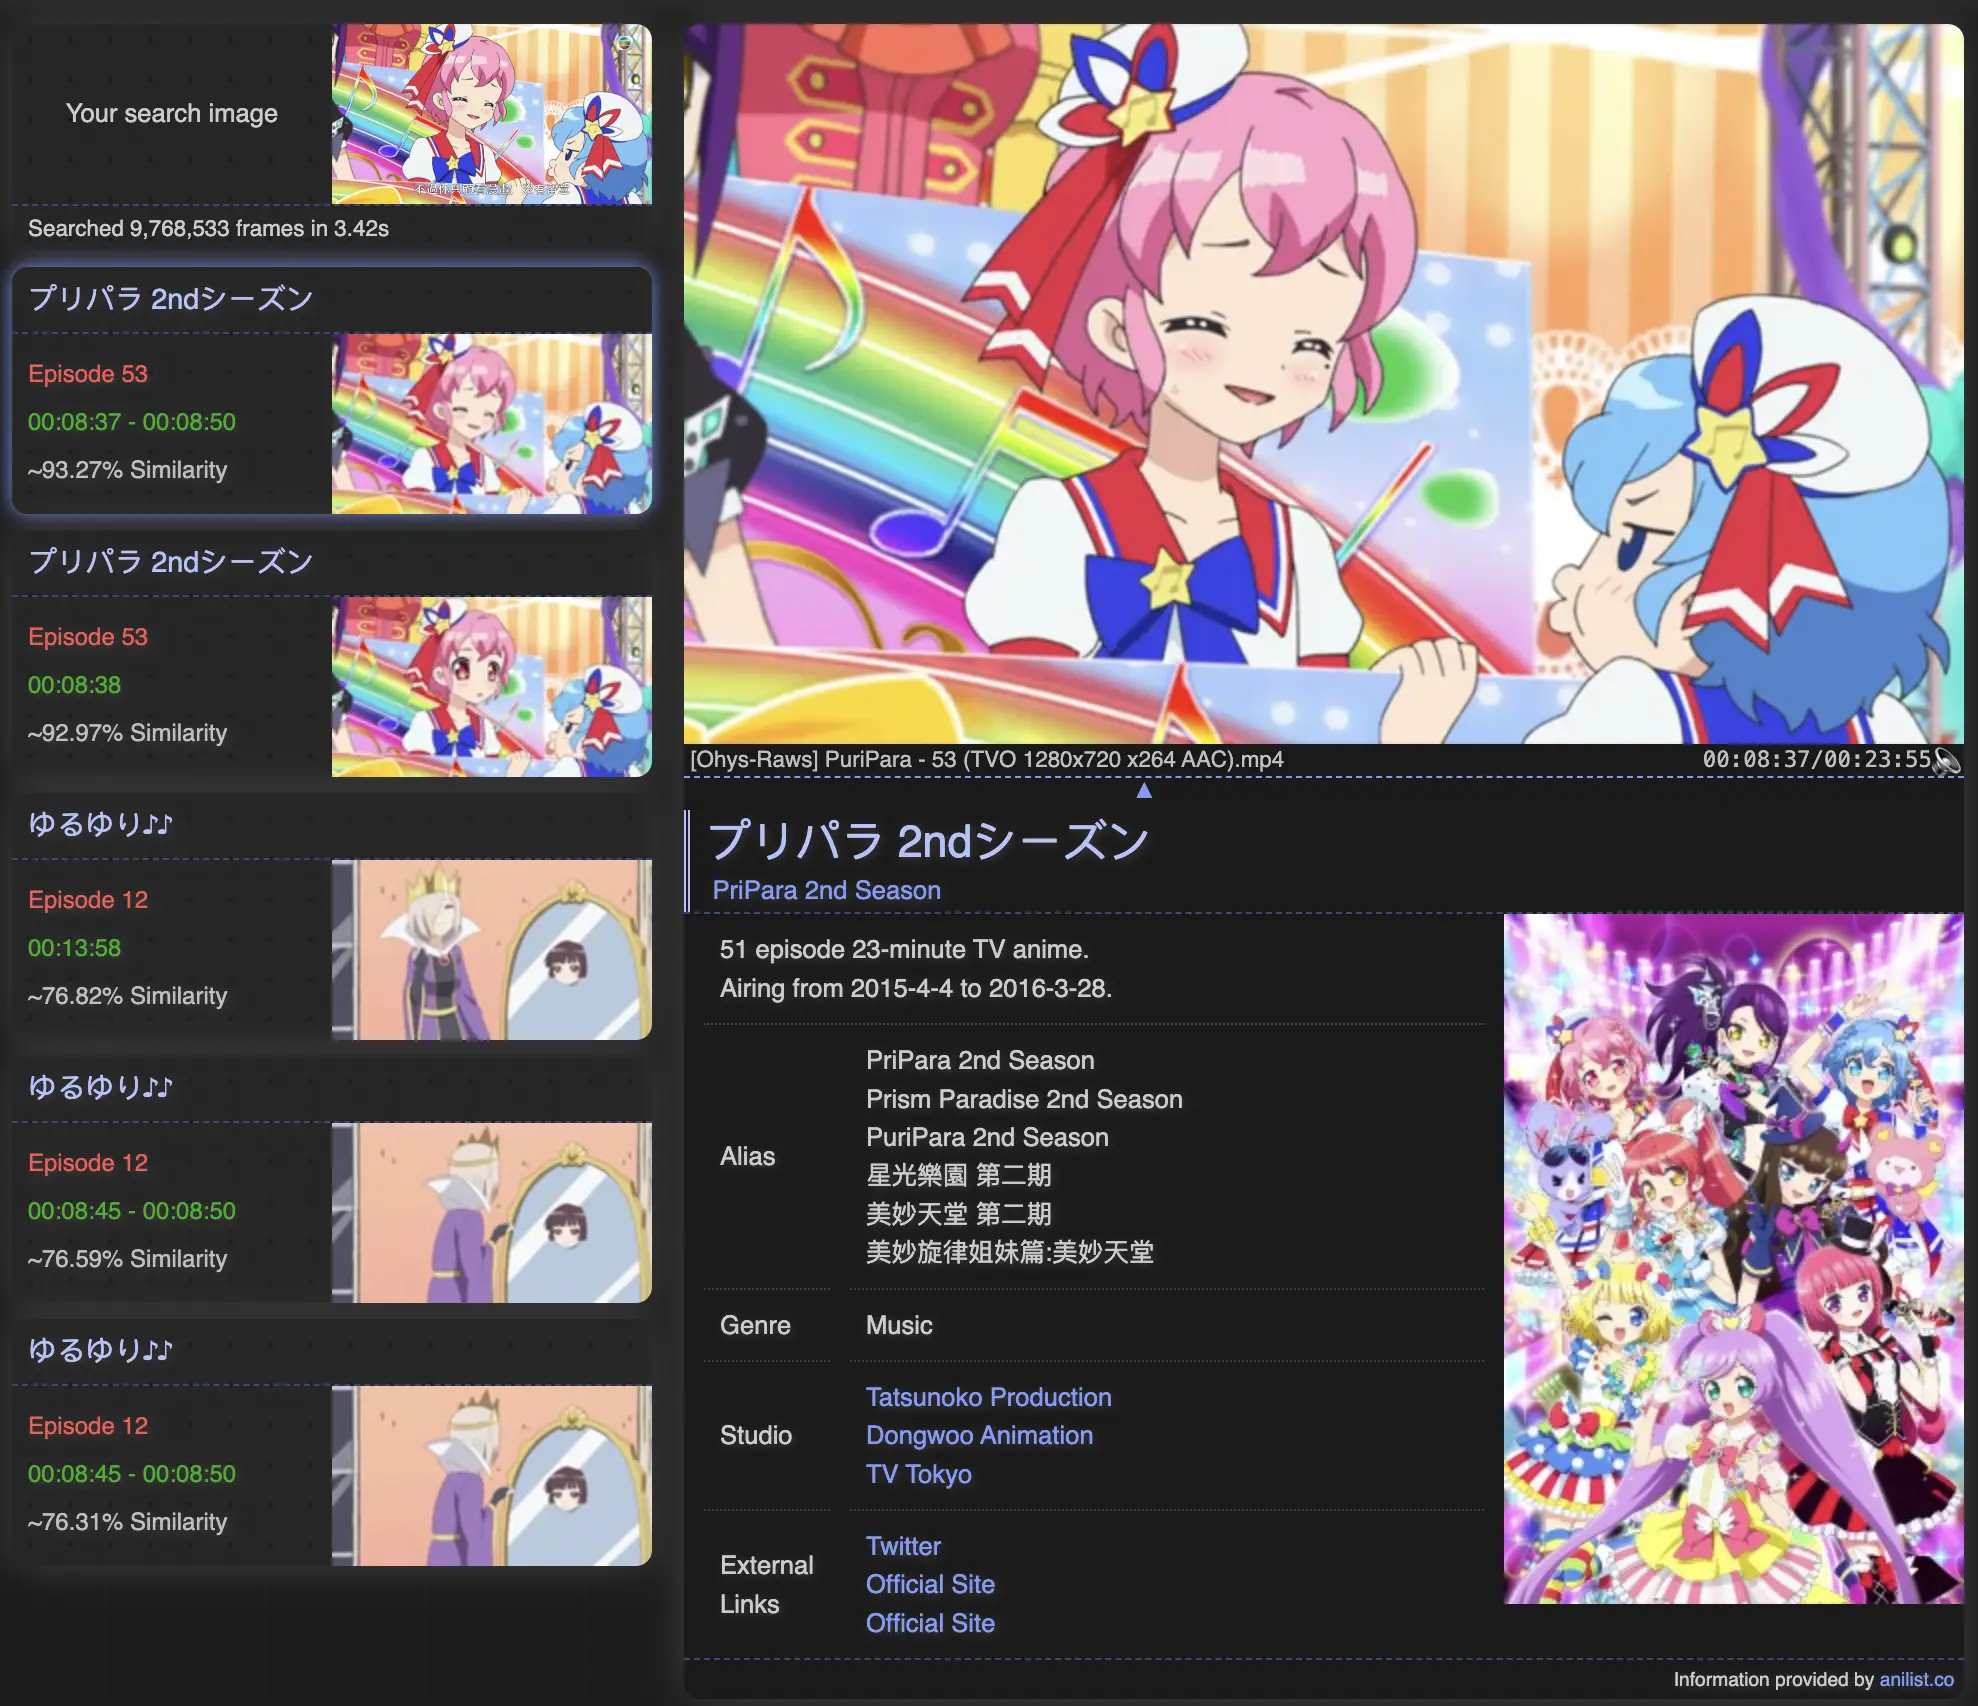The image size is (1978, 1706).
Task: Click the 'Alias' row label
Action: click(747, 1156)
